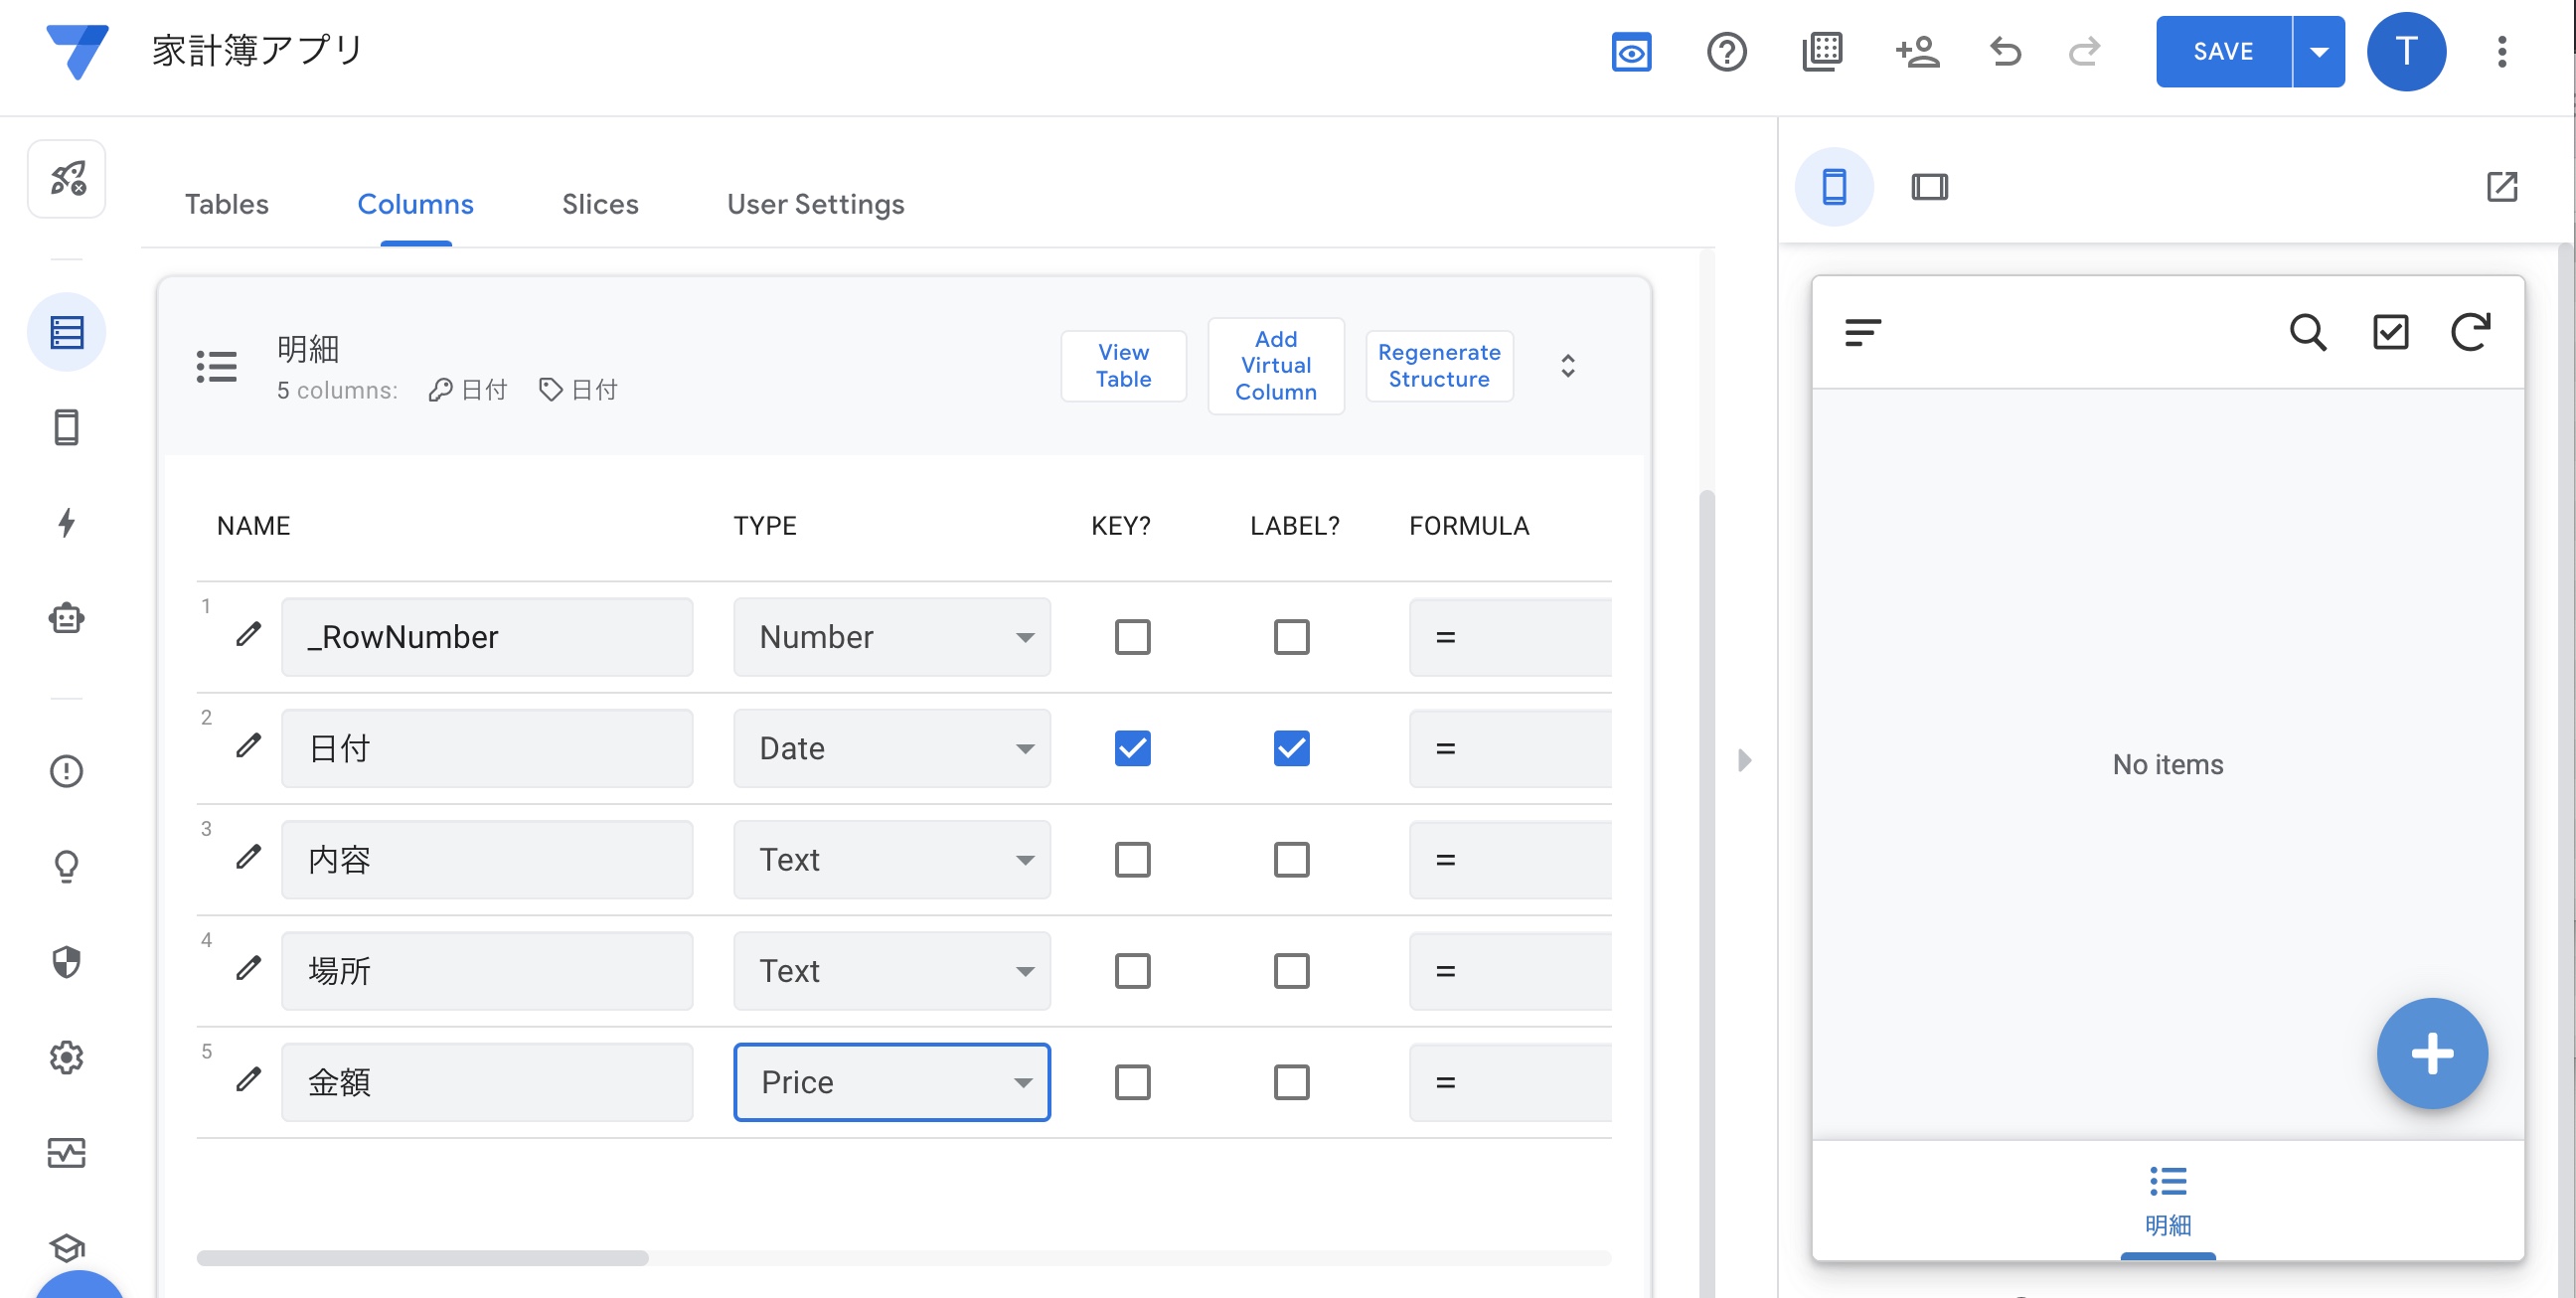Open type dropdown for 日付 column
2576x1298 pixels.
pos(891,748)
